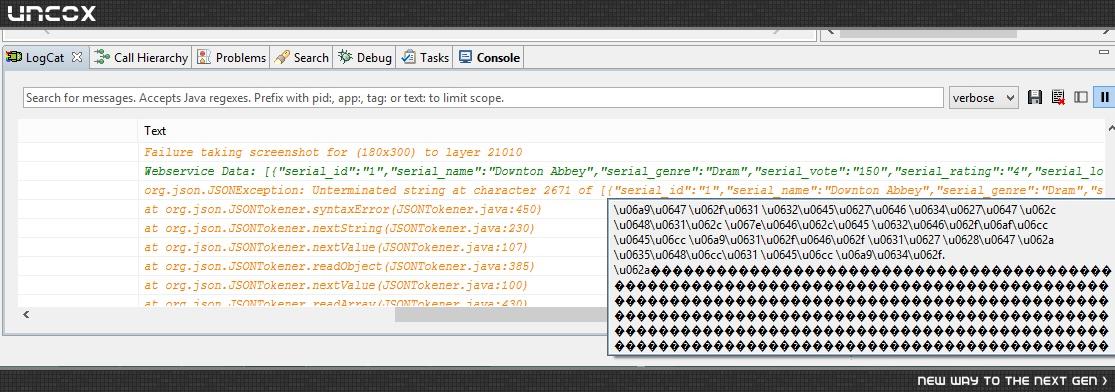Toggle the saved filters view panel
The width and height of the screenshot is (1115, 392).
(x=1081, y=97)
